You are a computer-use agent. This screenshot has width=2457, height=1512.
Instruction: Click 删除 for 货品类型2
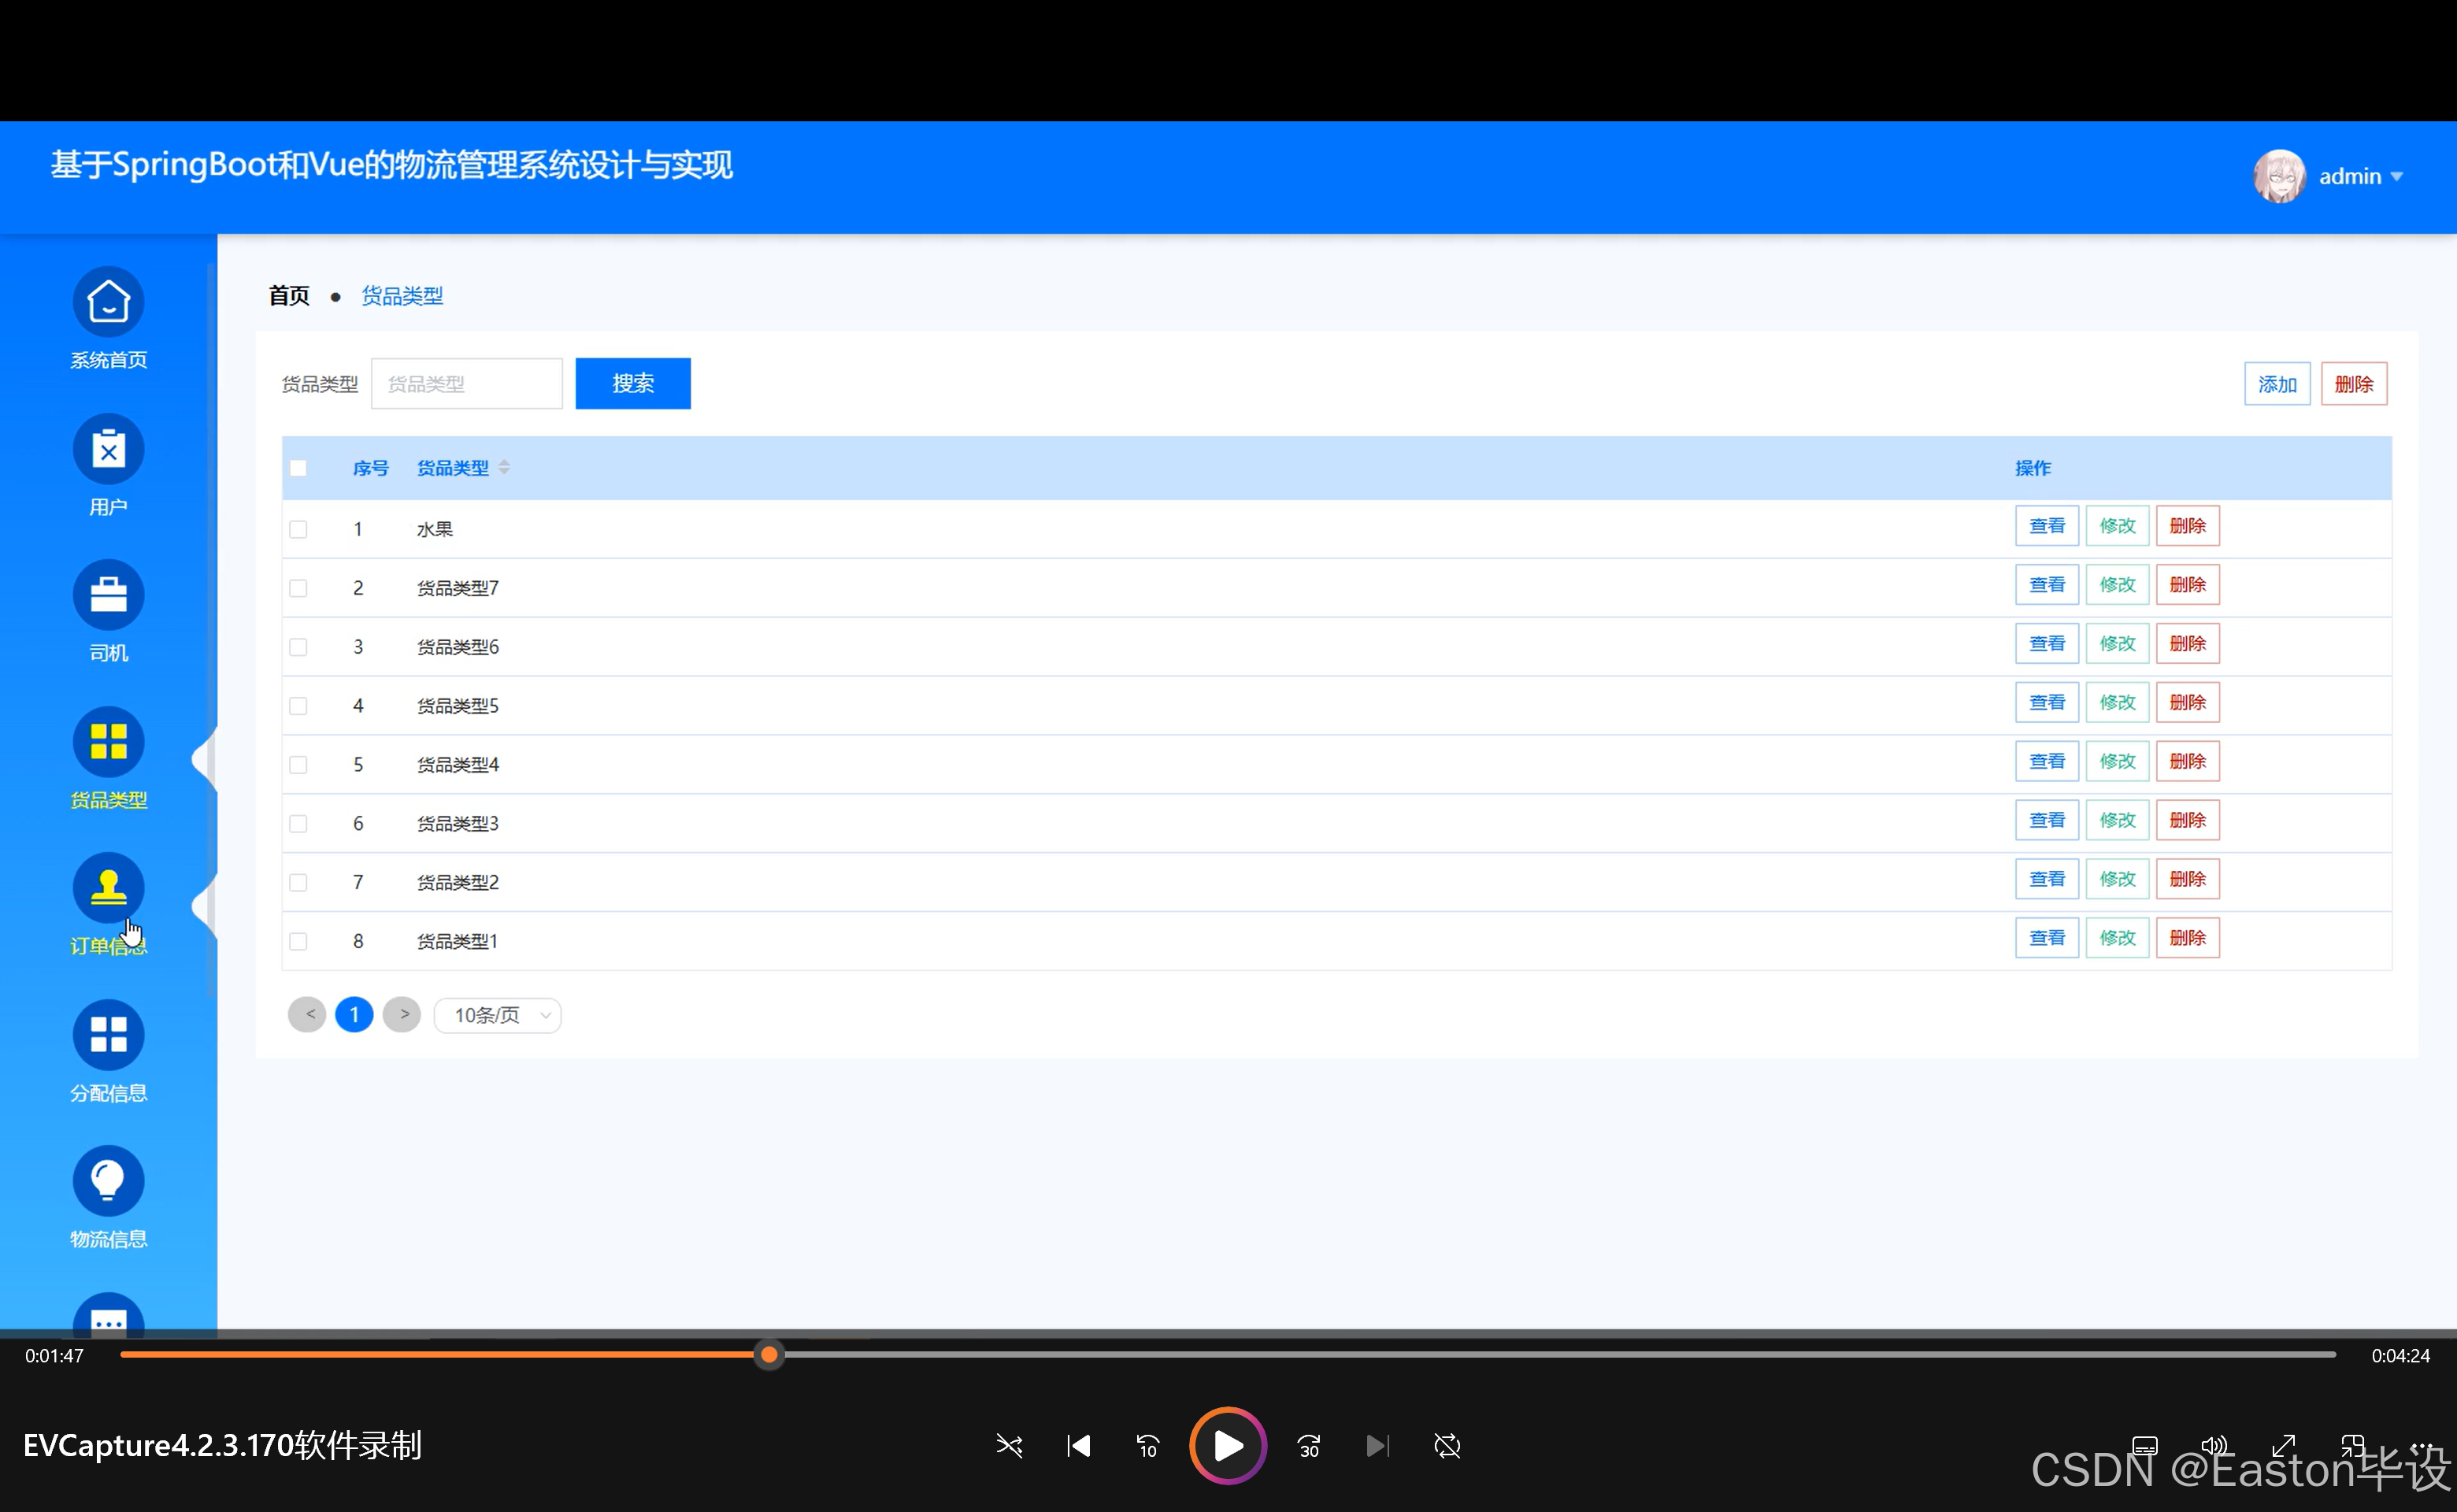point(2188,879)
